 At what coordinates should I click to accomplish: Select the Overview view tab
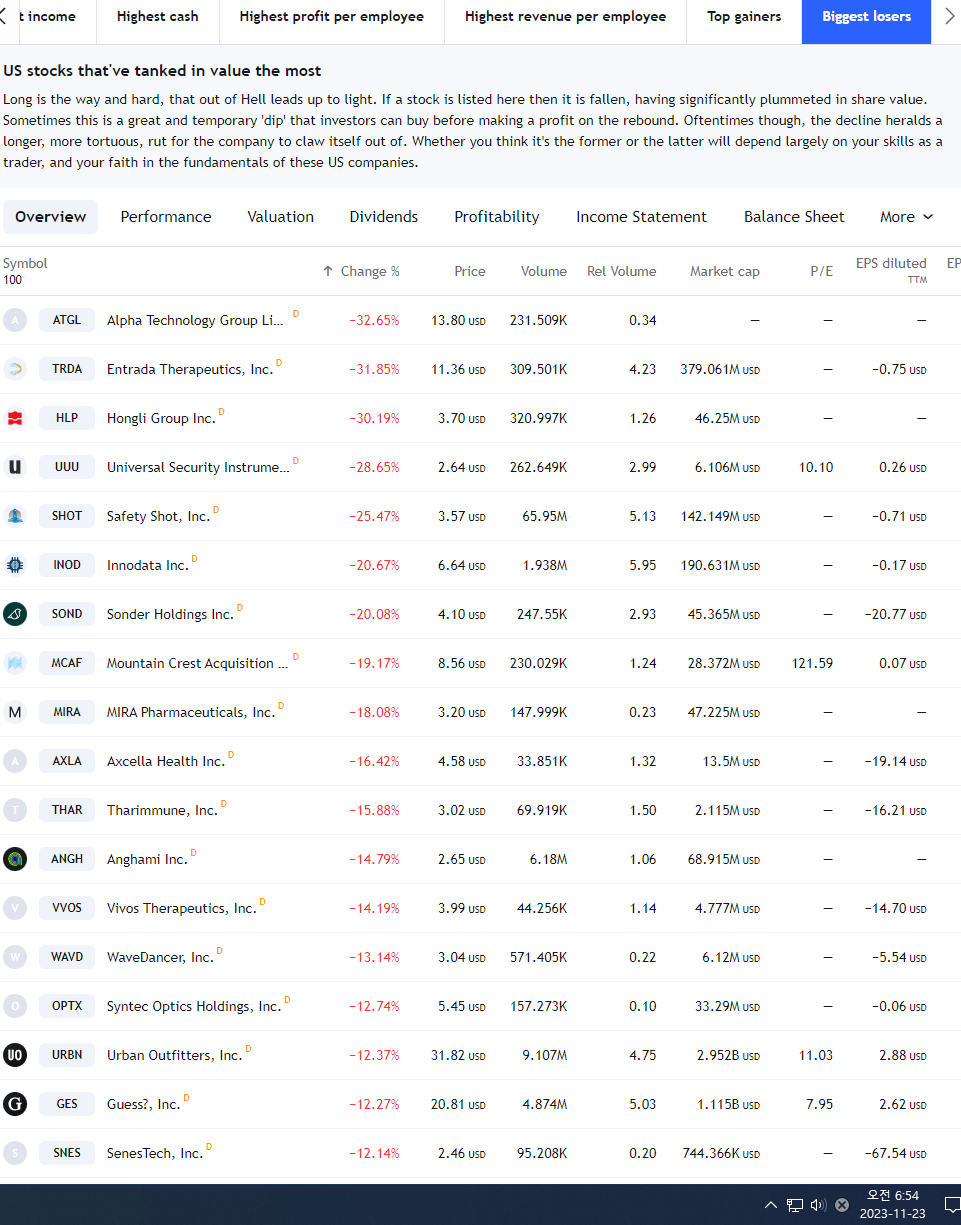(x=50, y=217)
